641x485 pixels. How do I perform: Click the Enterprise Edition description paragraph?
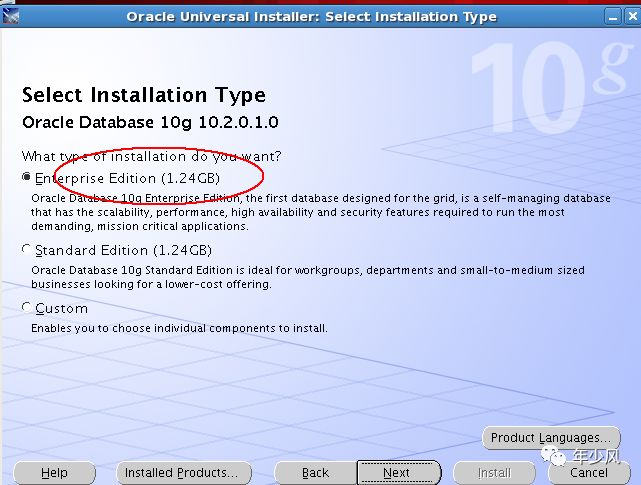click(321, 212)
